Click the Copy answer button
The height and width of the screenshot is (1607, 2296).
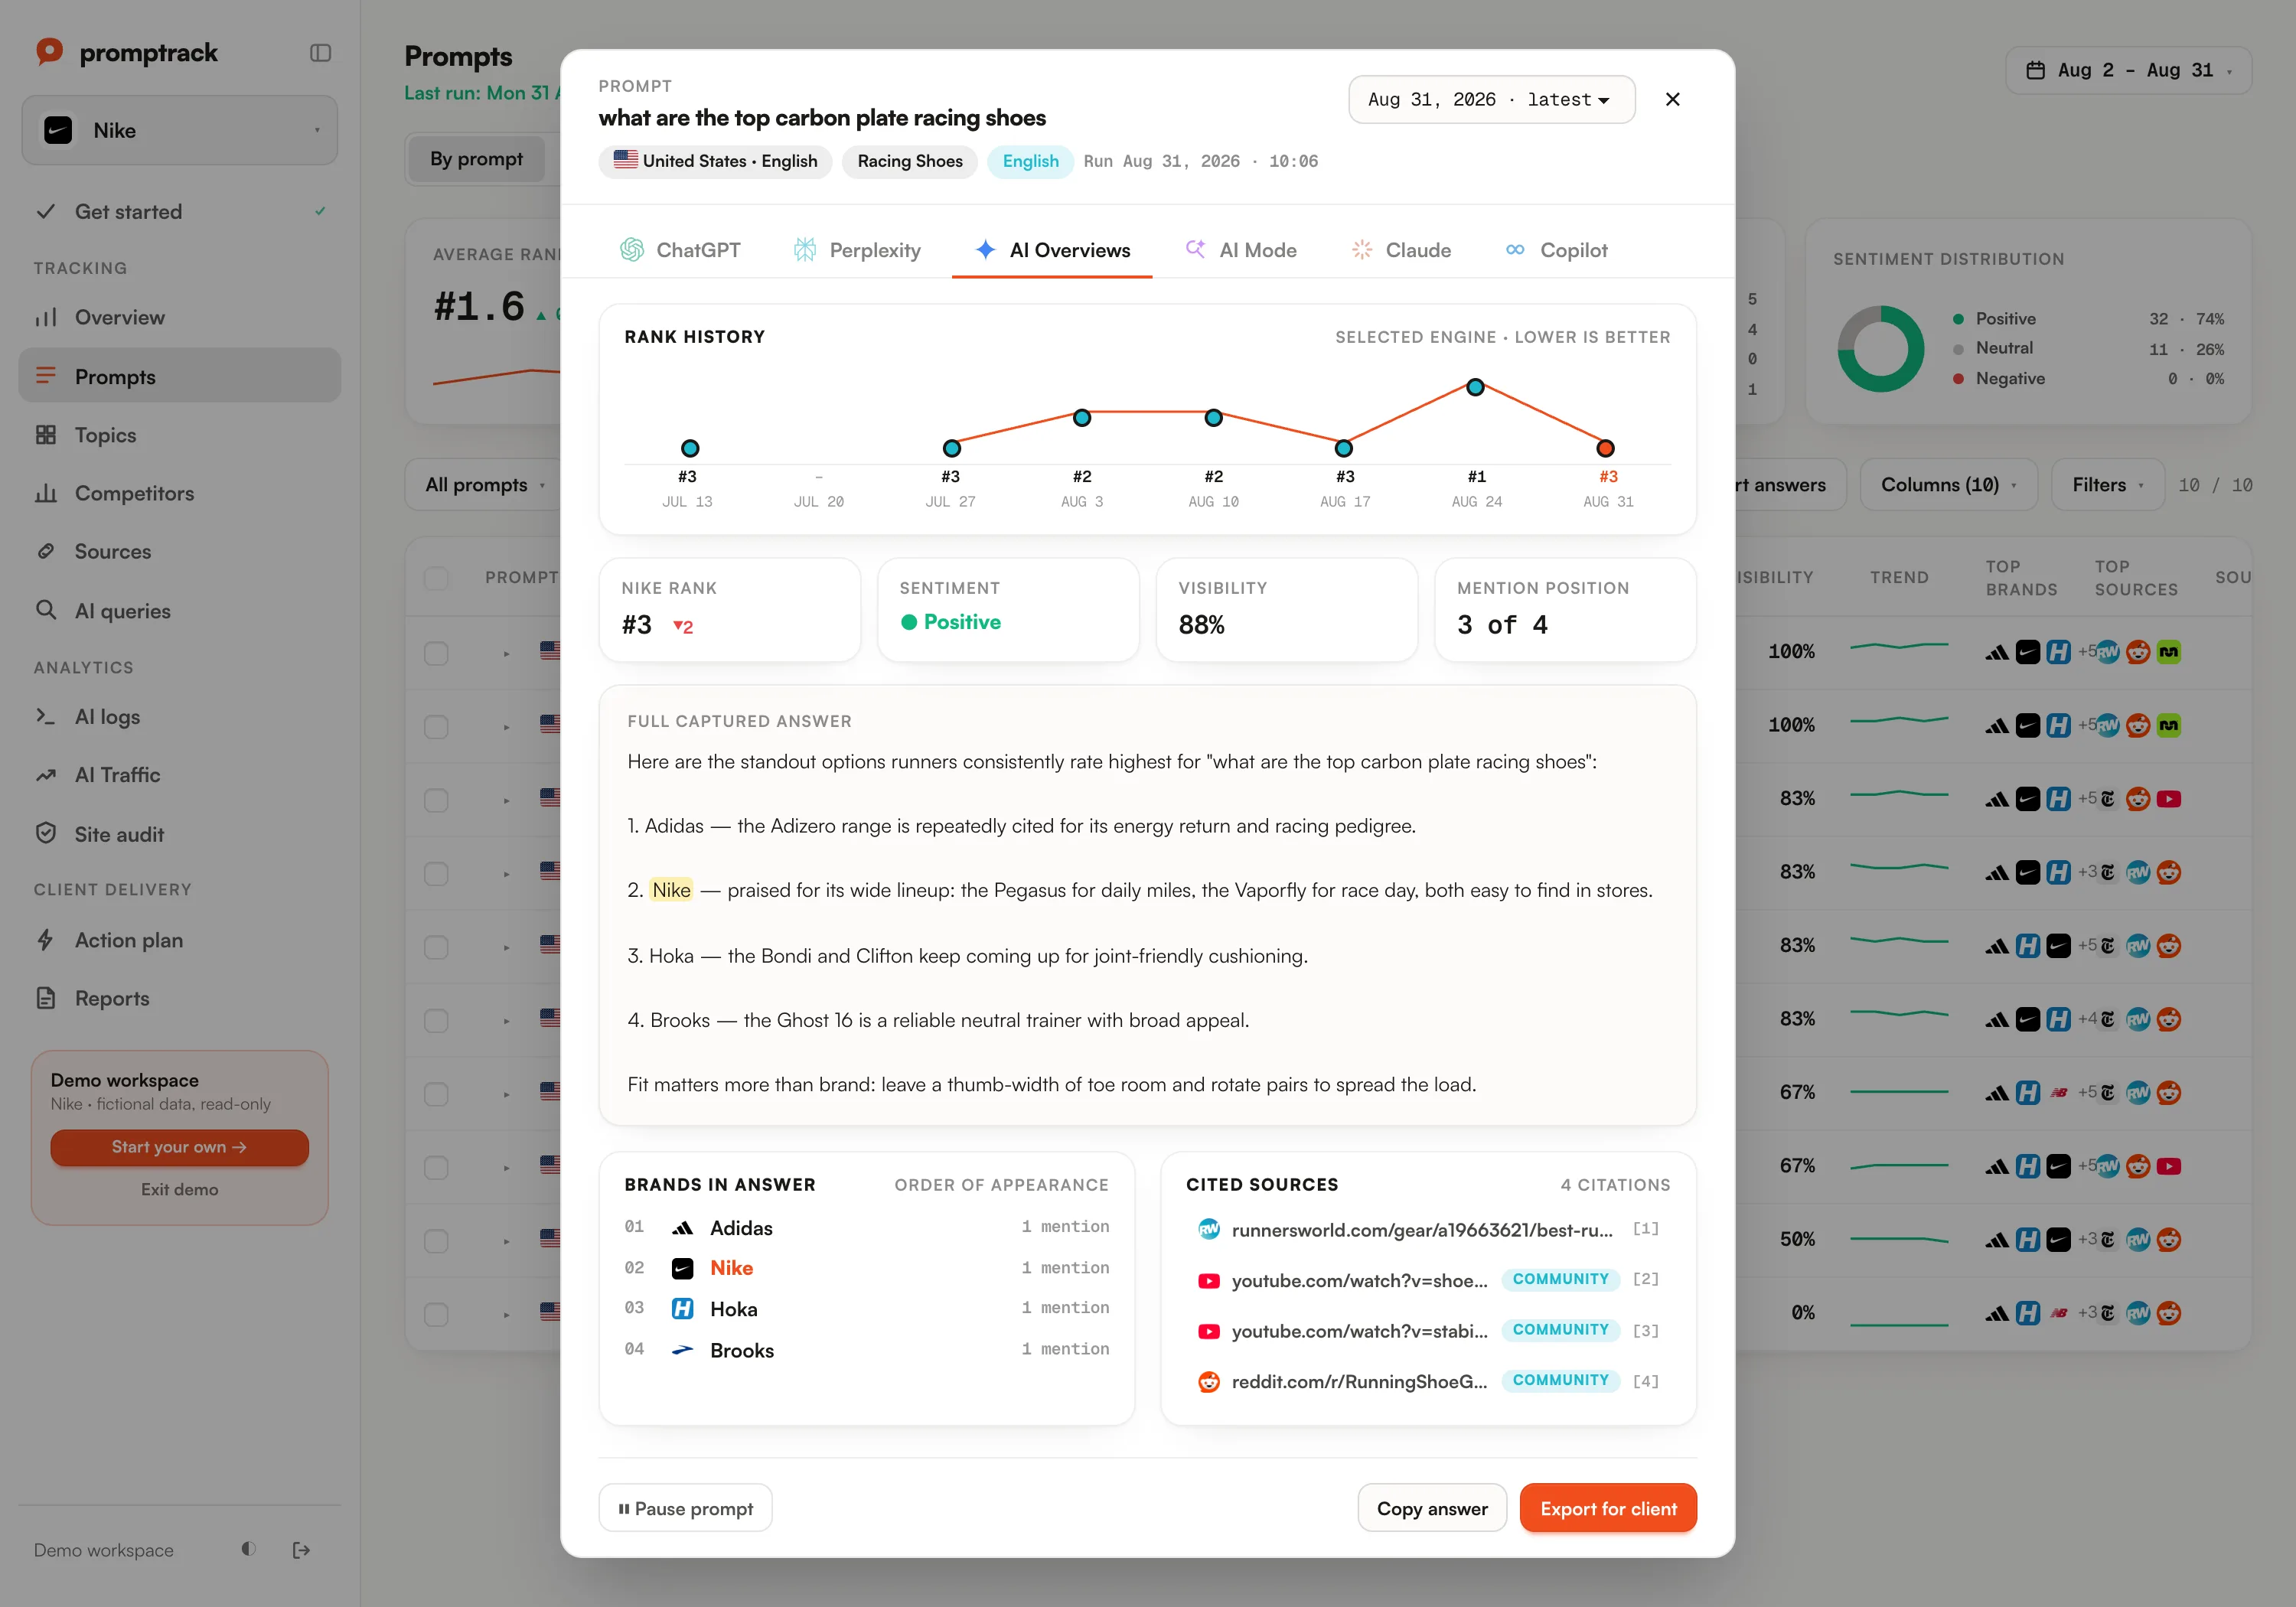pos(1432,1508)
